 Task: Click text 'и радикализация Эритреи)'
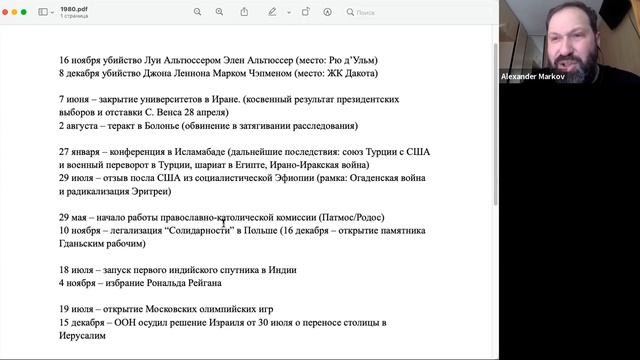point(115,191)
